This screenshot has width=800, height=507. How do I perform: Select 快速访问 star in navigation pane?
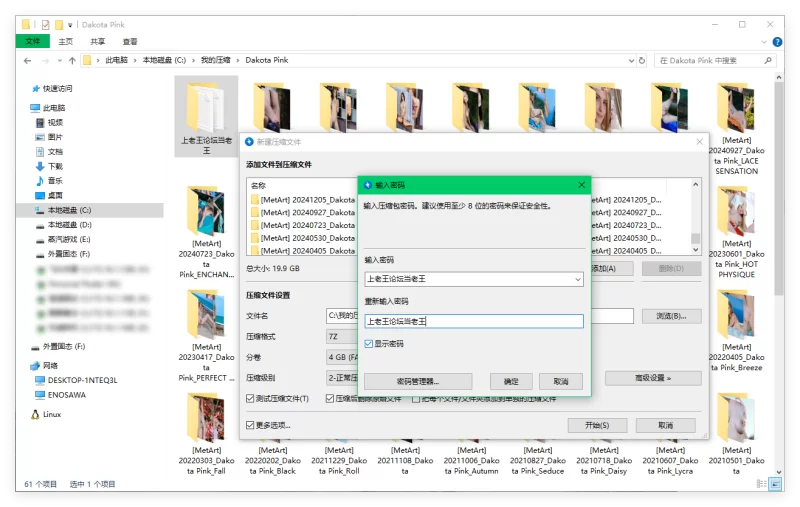tap(36, 89)
